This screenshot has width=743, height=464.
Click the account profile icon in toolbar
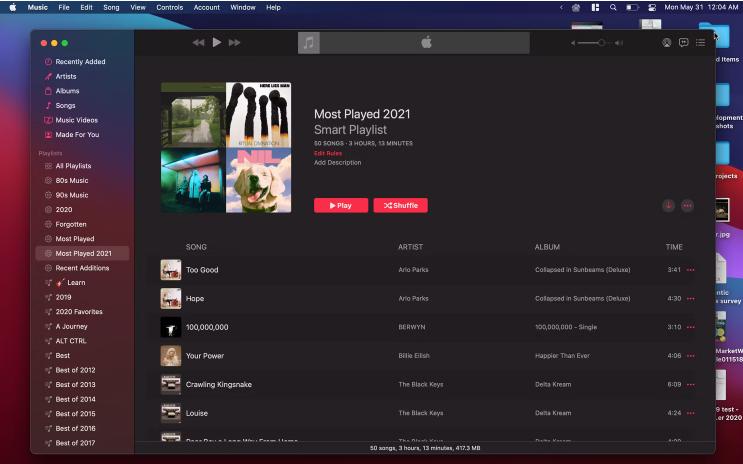[x=666, y=43]
